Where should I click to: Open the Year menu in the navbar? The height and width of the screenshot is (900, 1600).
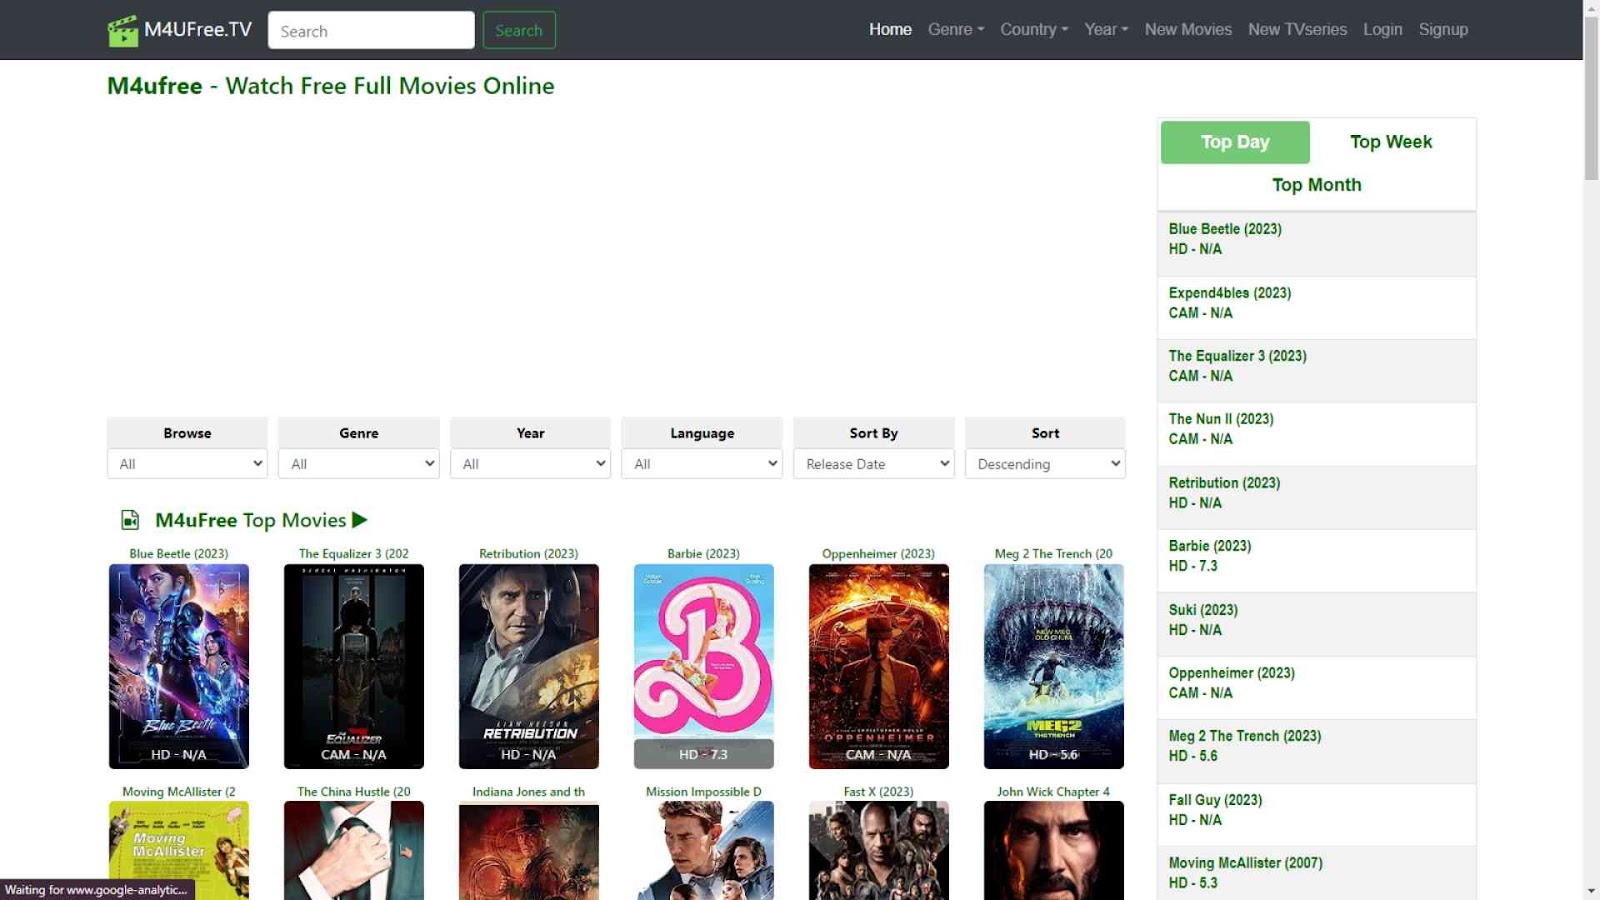click(x=1106, y=30)
